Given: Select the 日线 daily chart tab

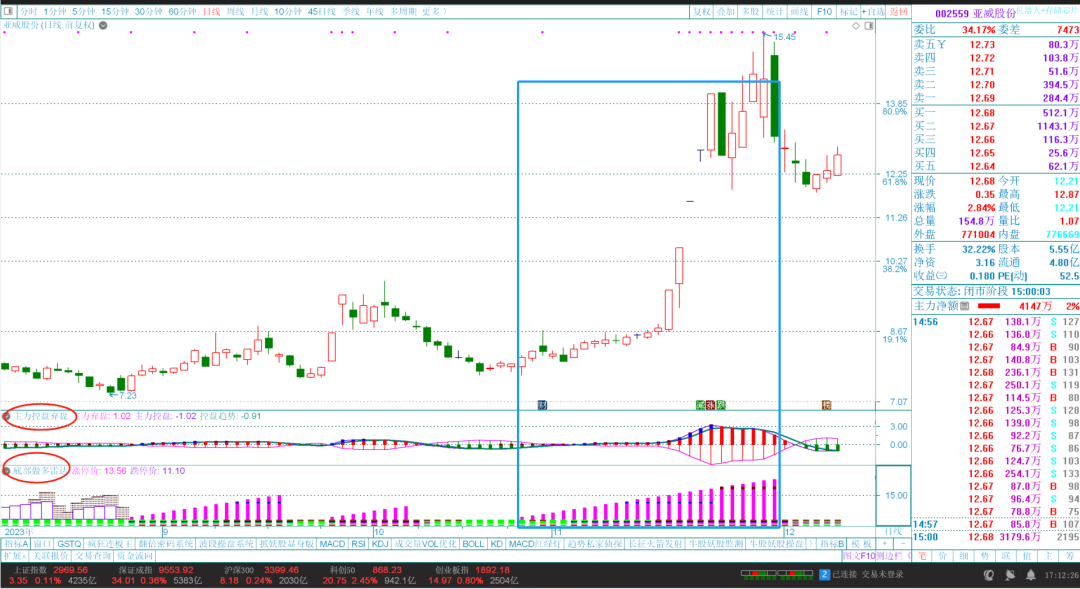Looking at the screenshot, I should coord(211,11).
